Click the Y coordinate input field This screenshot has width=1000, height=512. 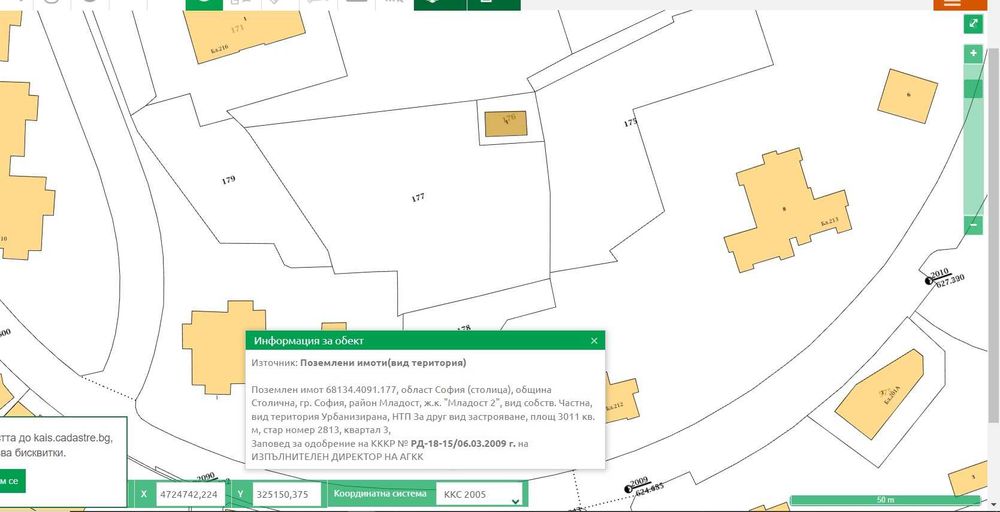pyautogui.click(x=287, y=494)
